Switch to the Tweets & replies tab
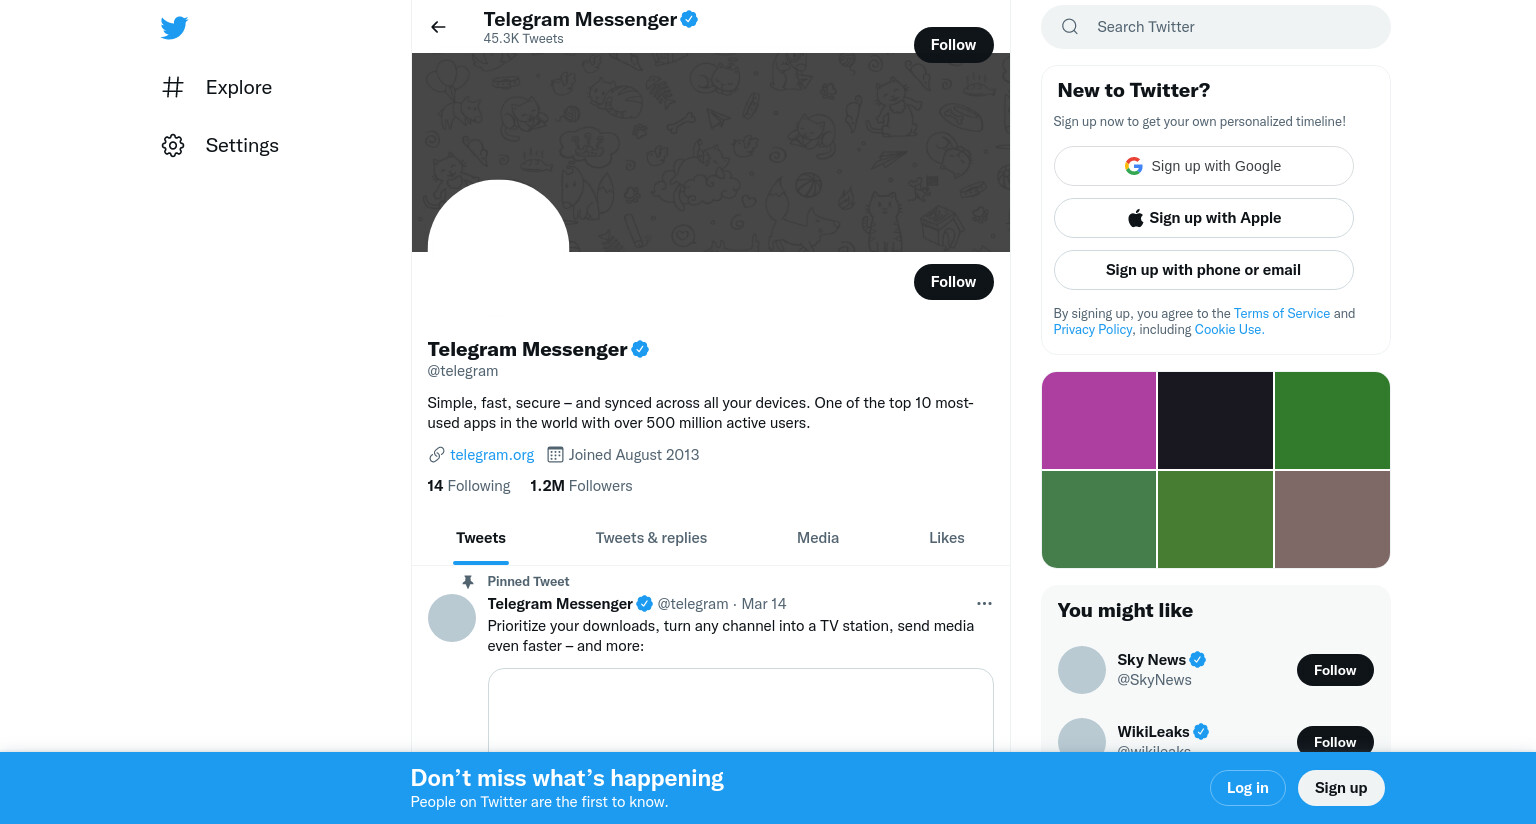 click(x=651, y=538)
